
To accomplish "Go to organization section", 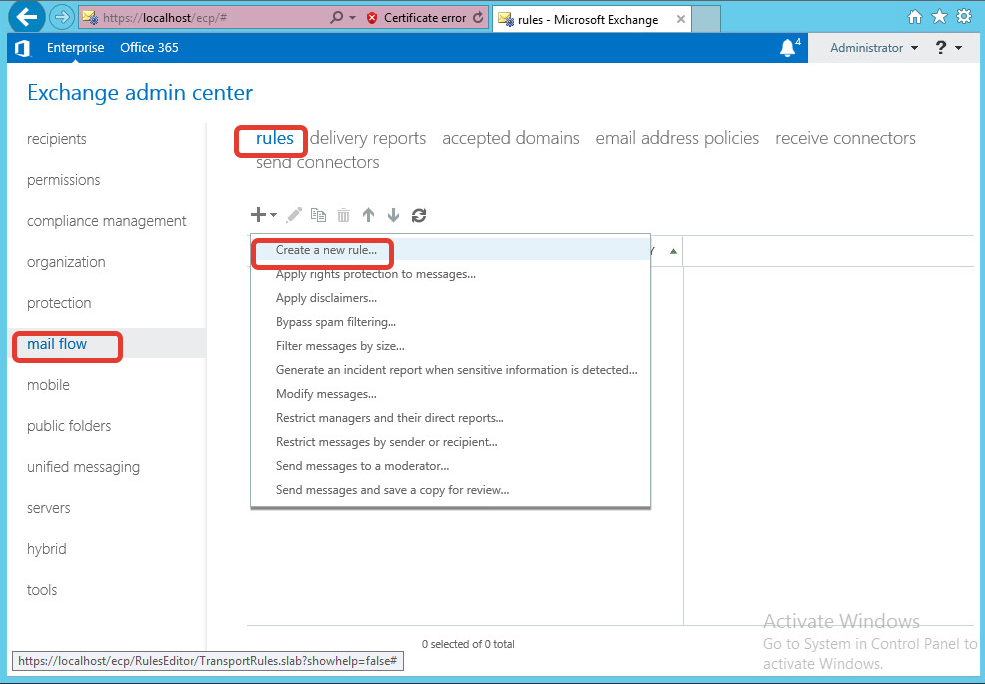I will (x=66, y=262).
